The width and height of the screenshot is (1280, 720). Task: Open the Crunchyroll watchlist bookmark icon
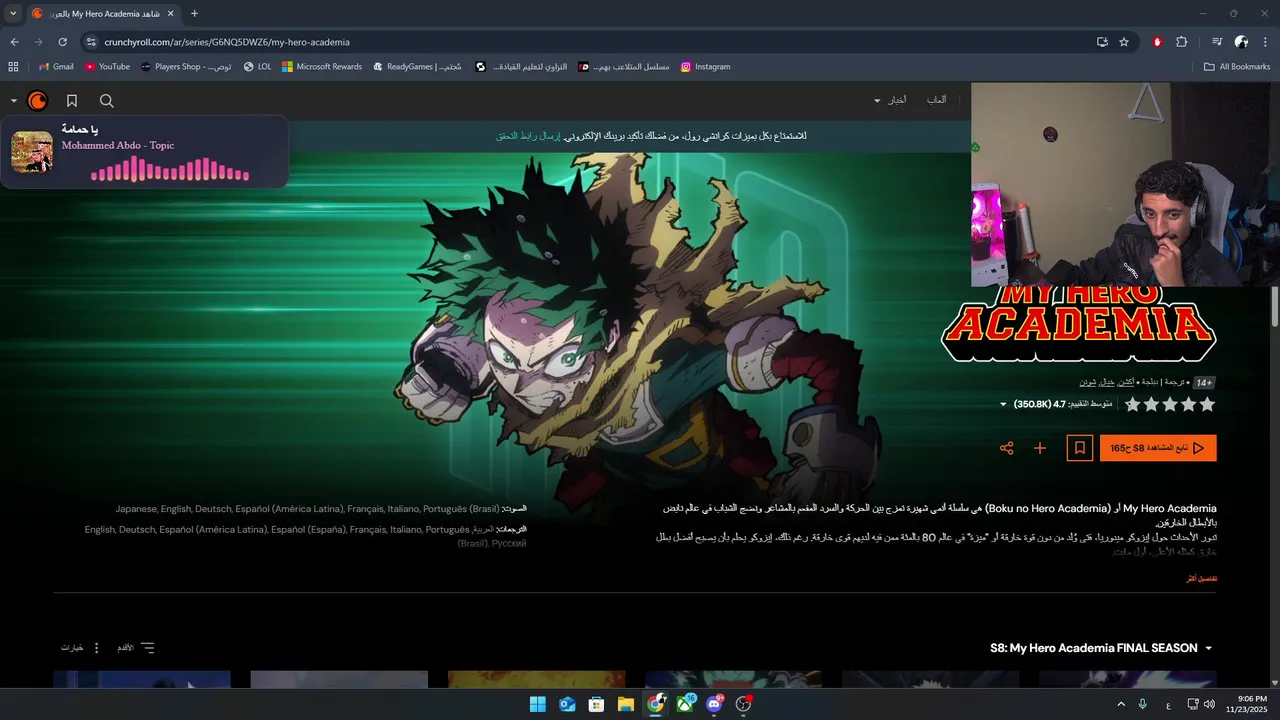72,101
